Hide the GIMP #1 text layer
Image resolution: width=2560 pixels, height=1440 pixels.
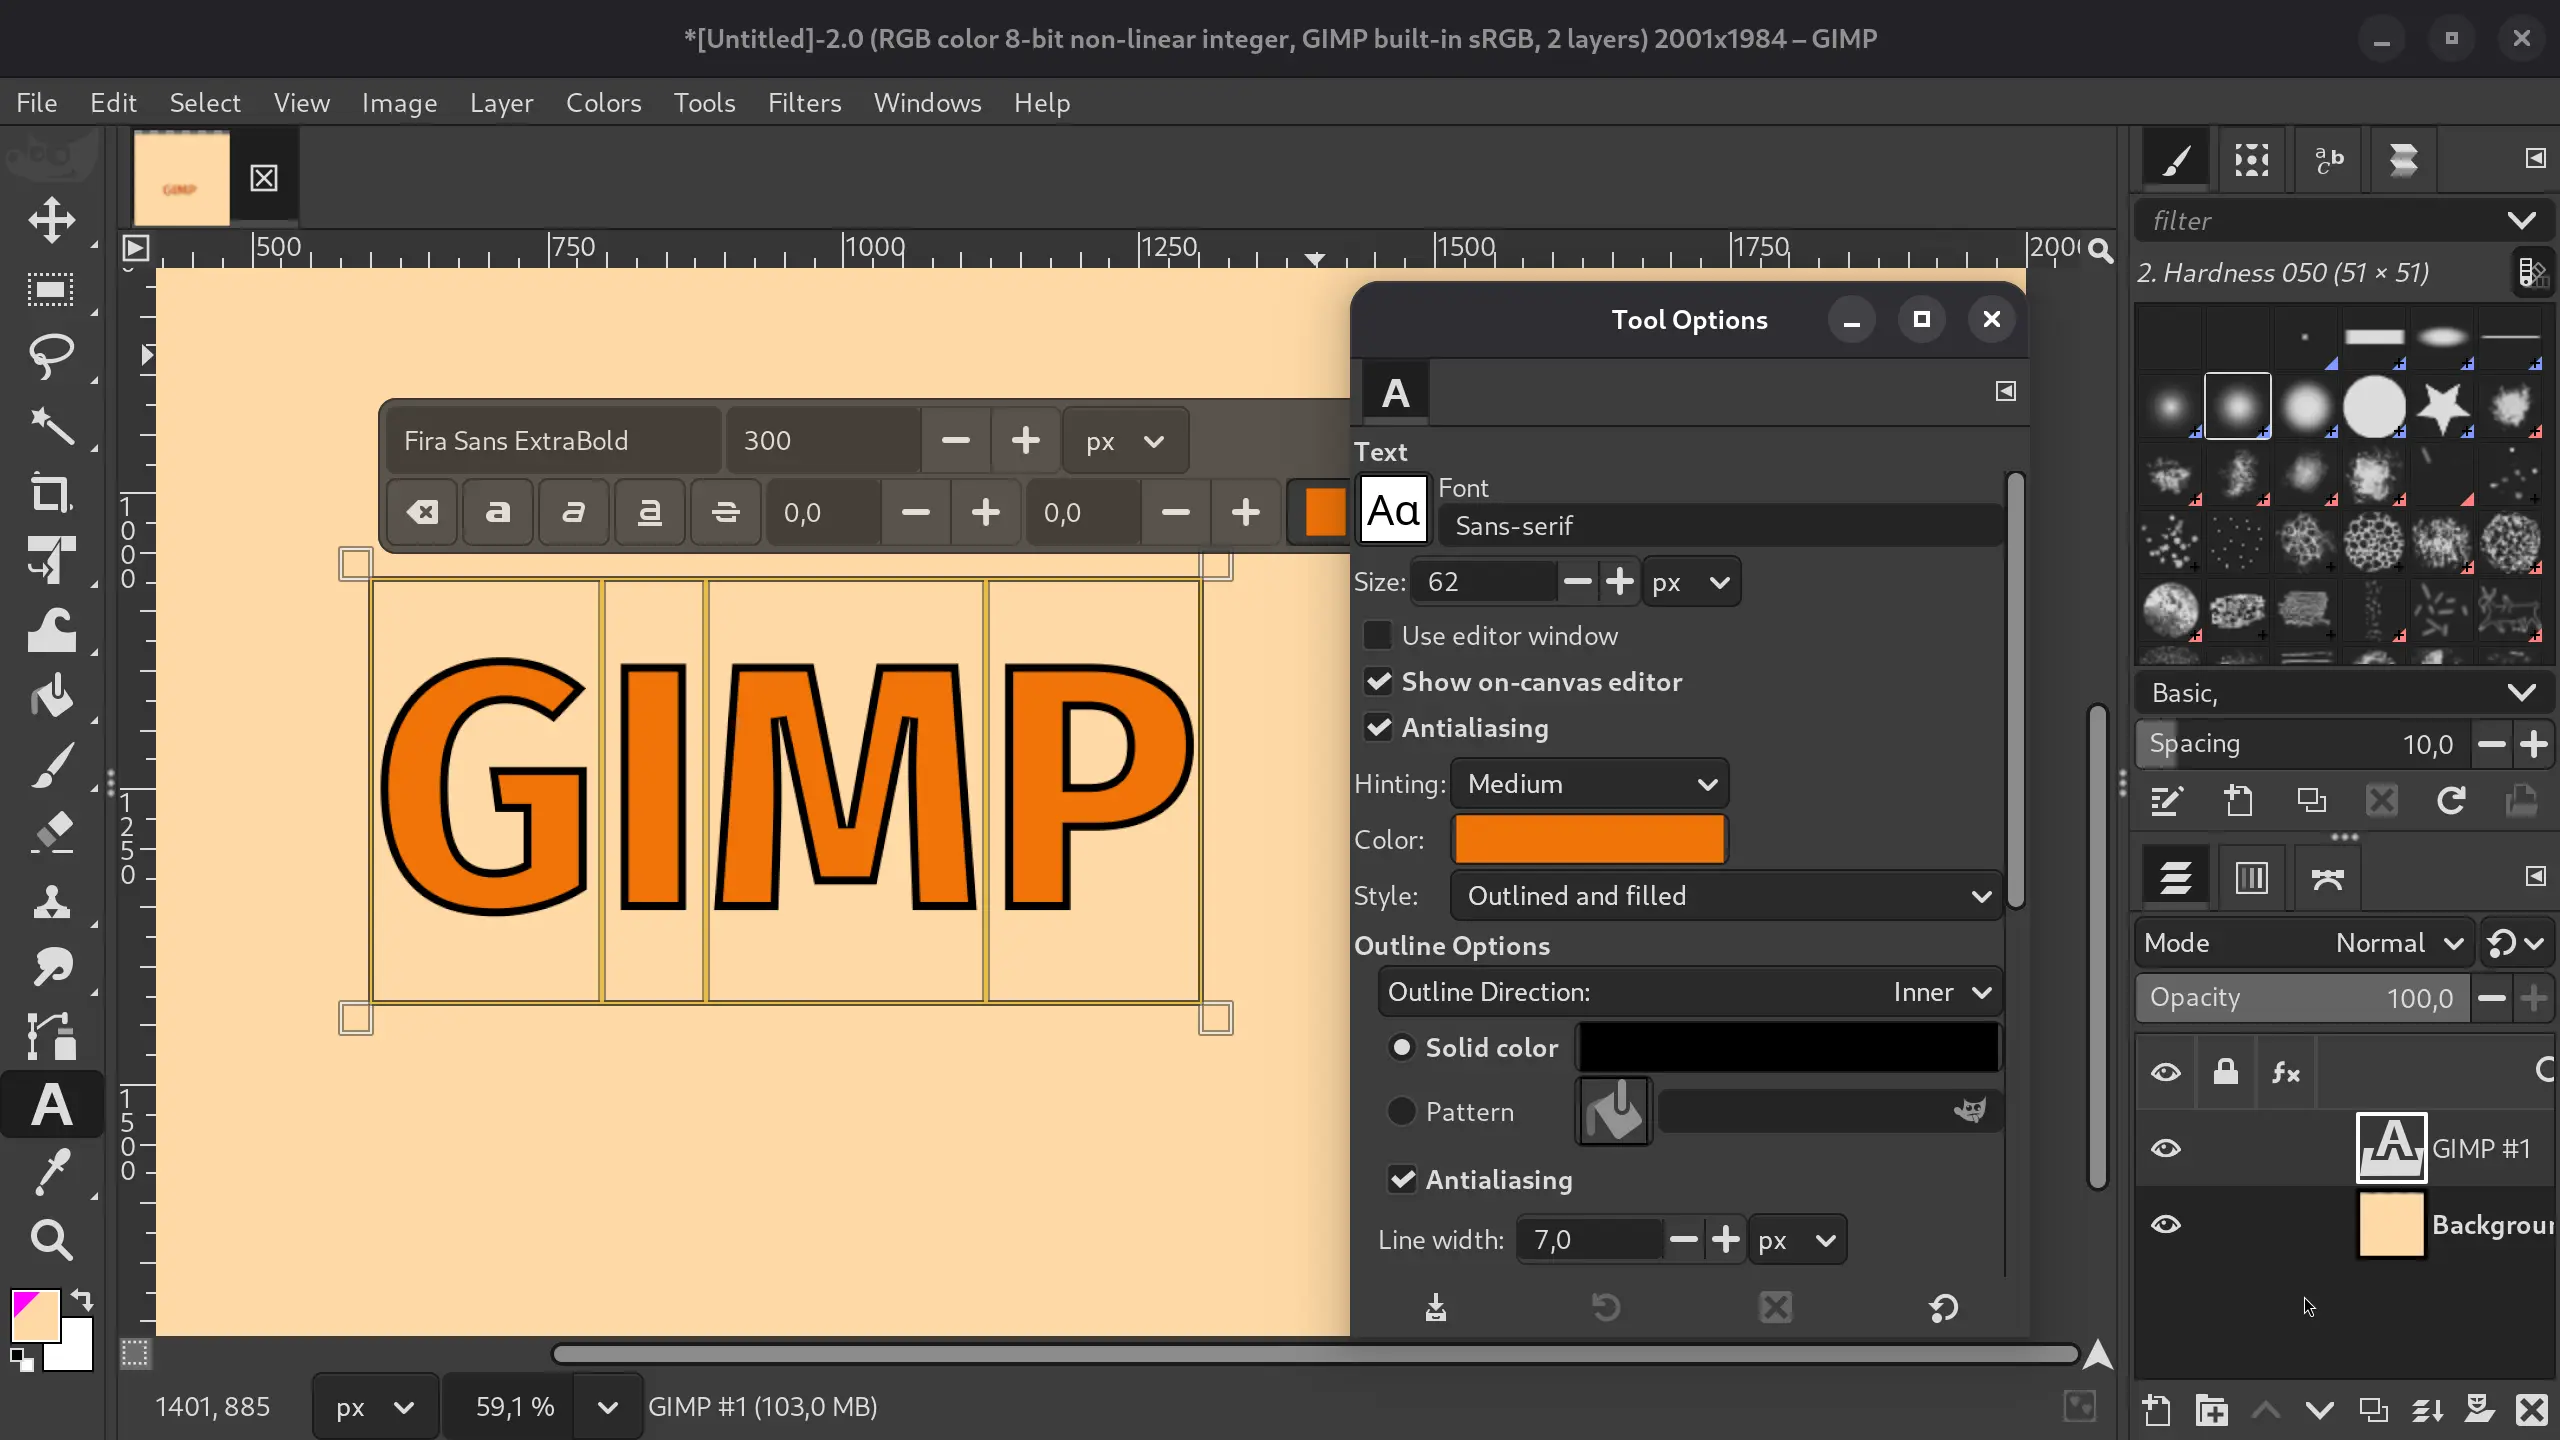2166,1149
